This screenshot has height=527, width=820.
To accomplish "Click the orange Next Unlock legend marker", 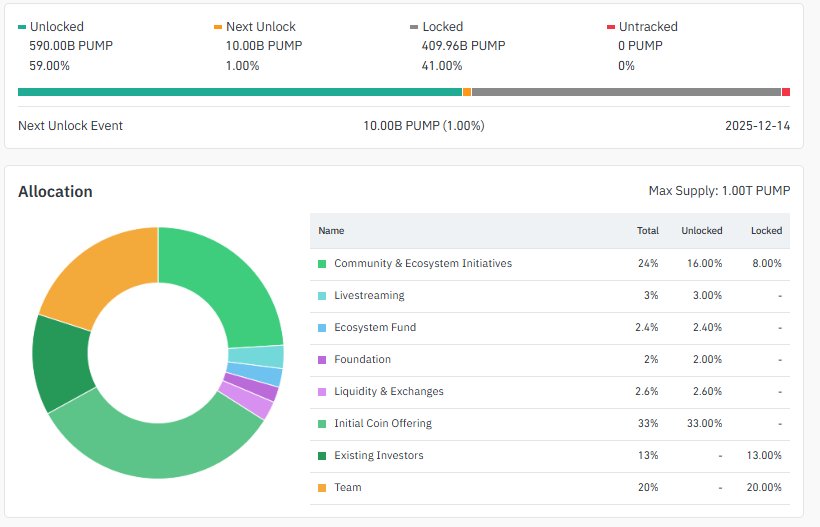I will pos(219,27).
